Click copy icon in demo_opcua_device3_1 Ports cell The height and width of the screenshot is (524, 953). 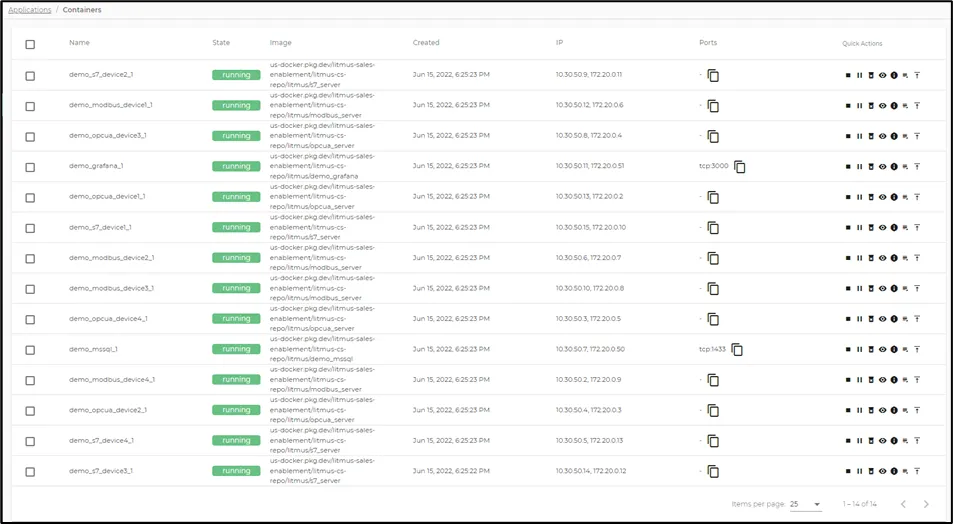pos(713,136)
